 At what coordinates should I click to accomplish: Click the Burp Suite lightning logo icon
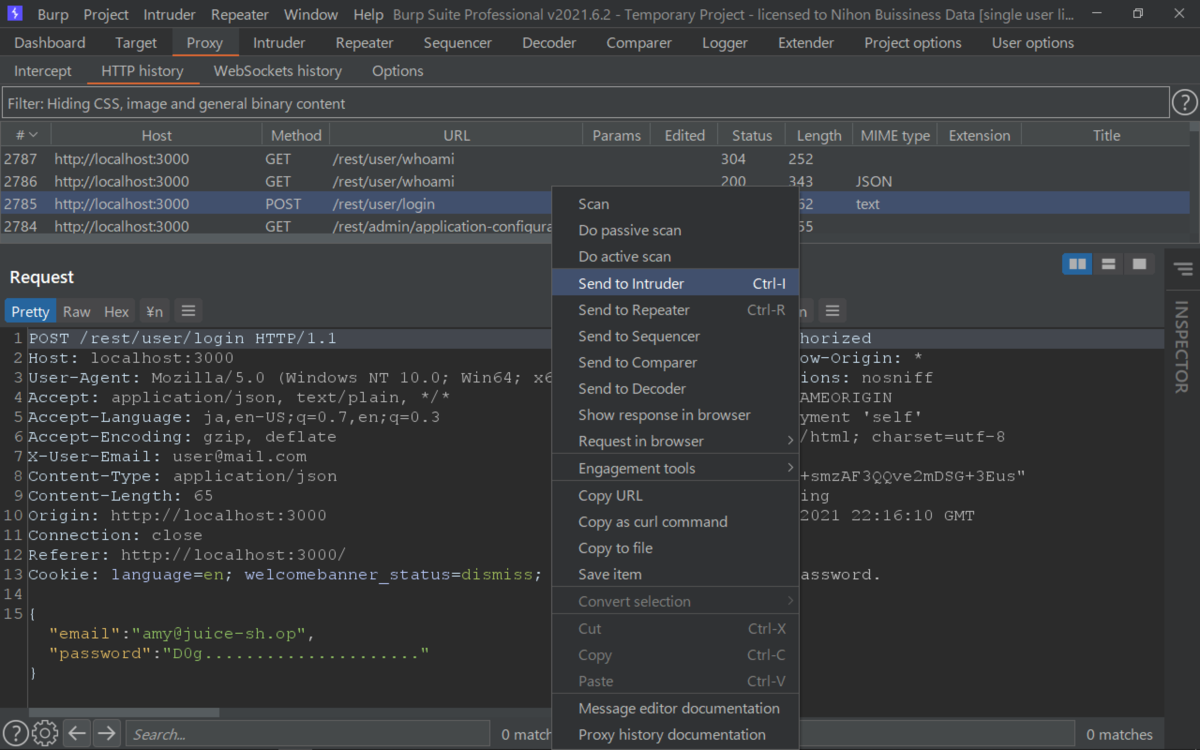[x=17, y=14]
